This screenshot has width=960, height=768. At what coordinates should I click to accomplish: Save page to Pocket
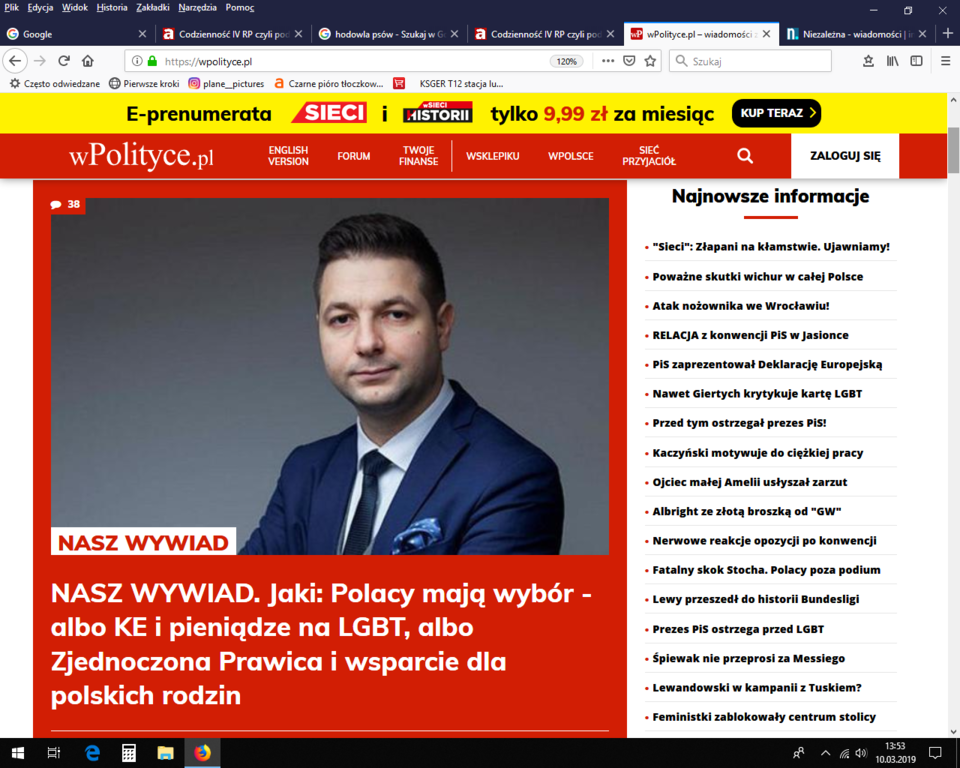[629, 61]
